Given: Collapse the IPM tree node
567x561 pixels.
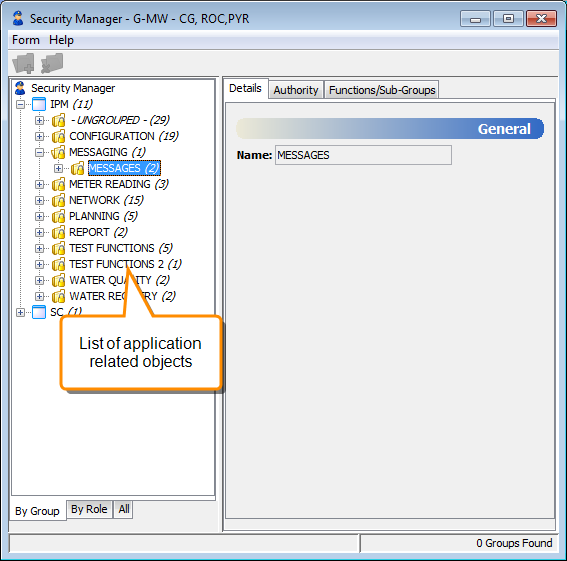Looking at the screenshot, I should click(21, 105).
